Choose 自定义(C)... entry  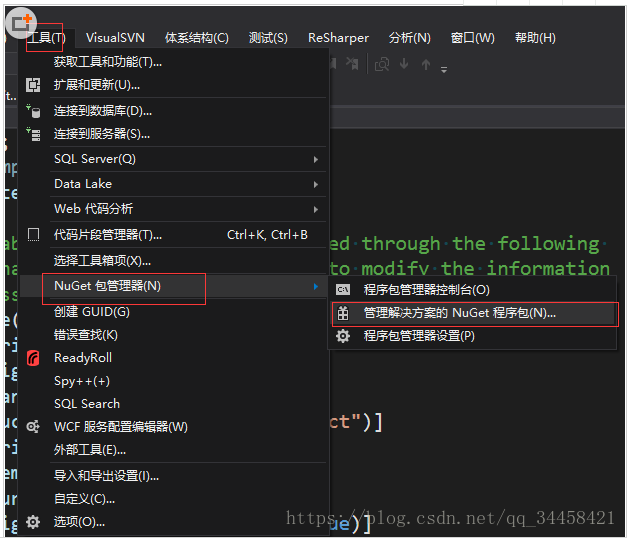click(x=84, y=499)
